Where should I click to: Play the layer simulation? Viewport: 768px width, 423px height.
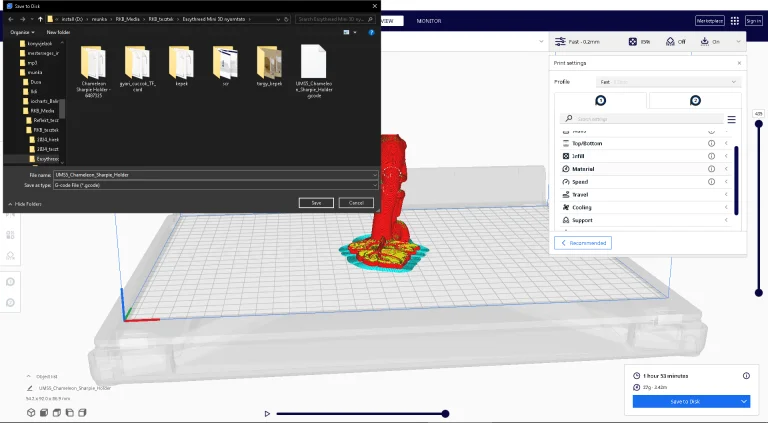[x=267, y=413]
